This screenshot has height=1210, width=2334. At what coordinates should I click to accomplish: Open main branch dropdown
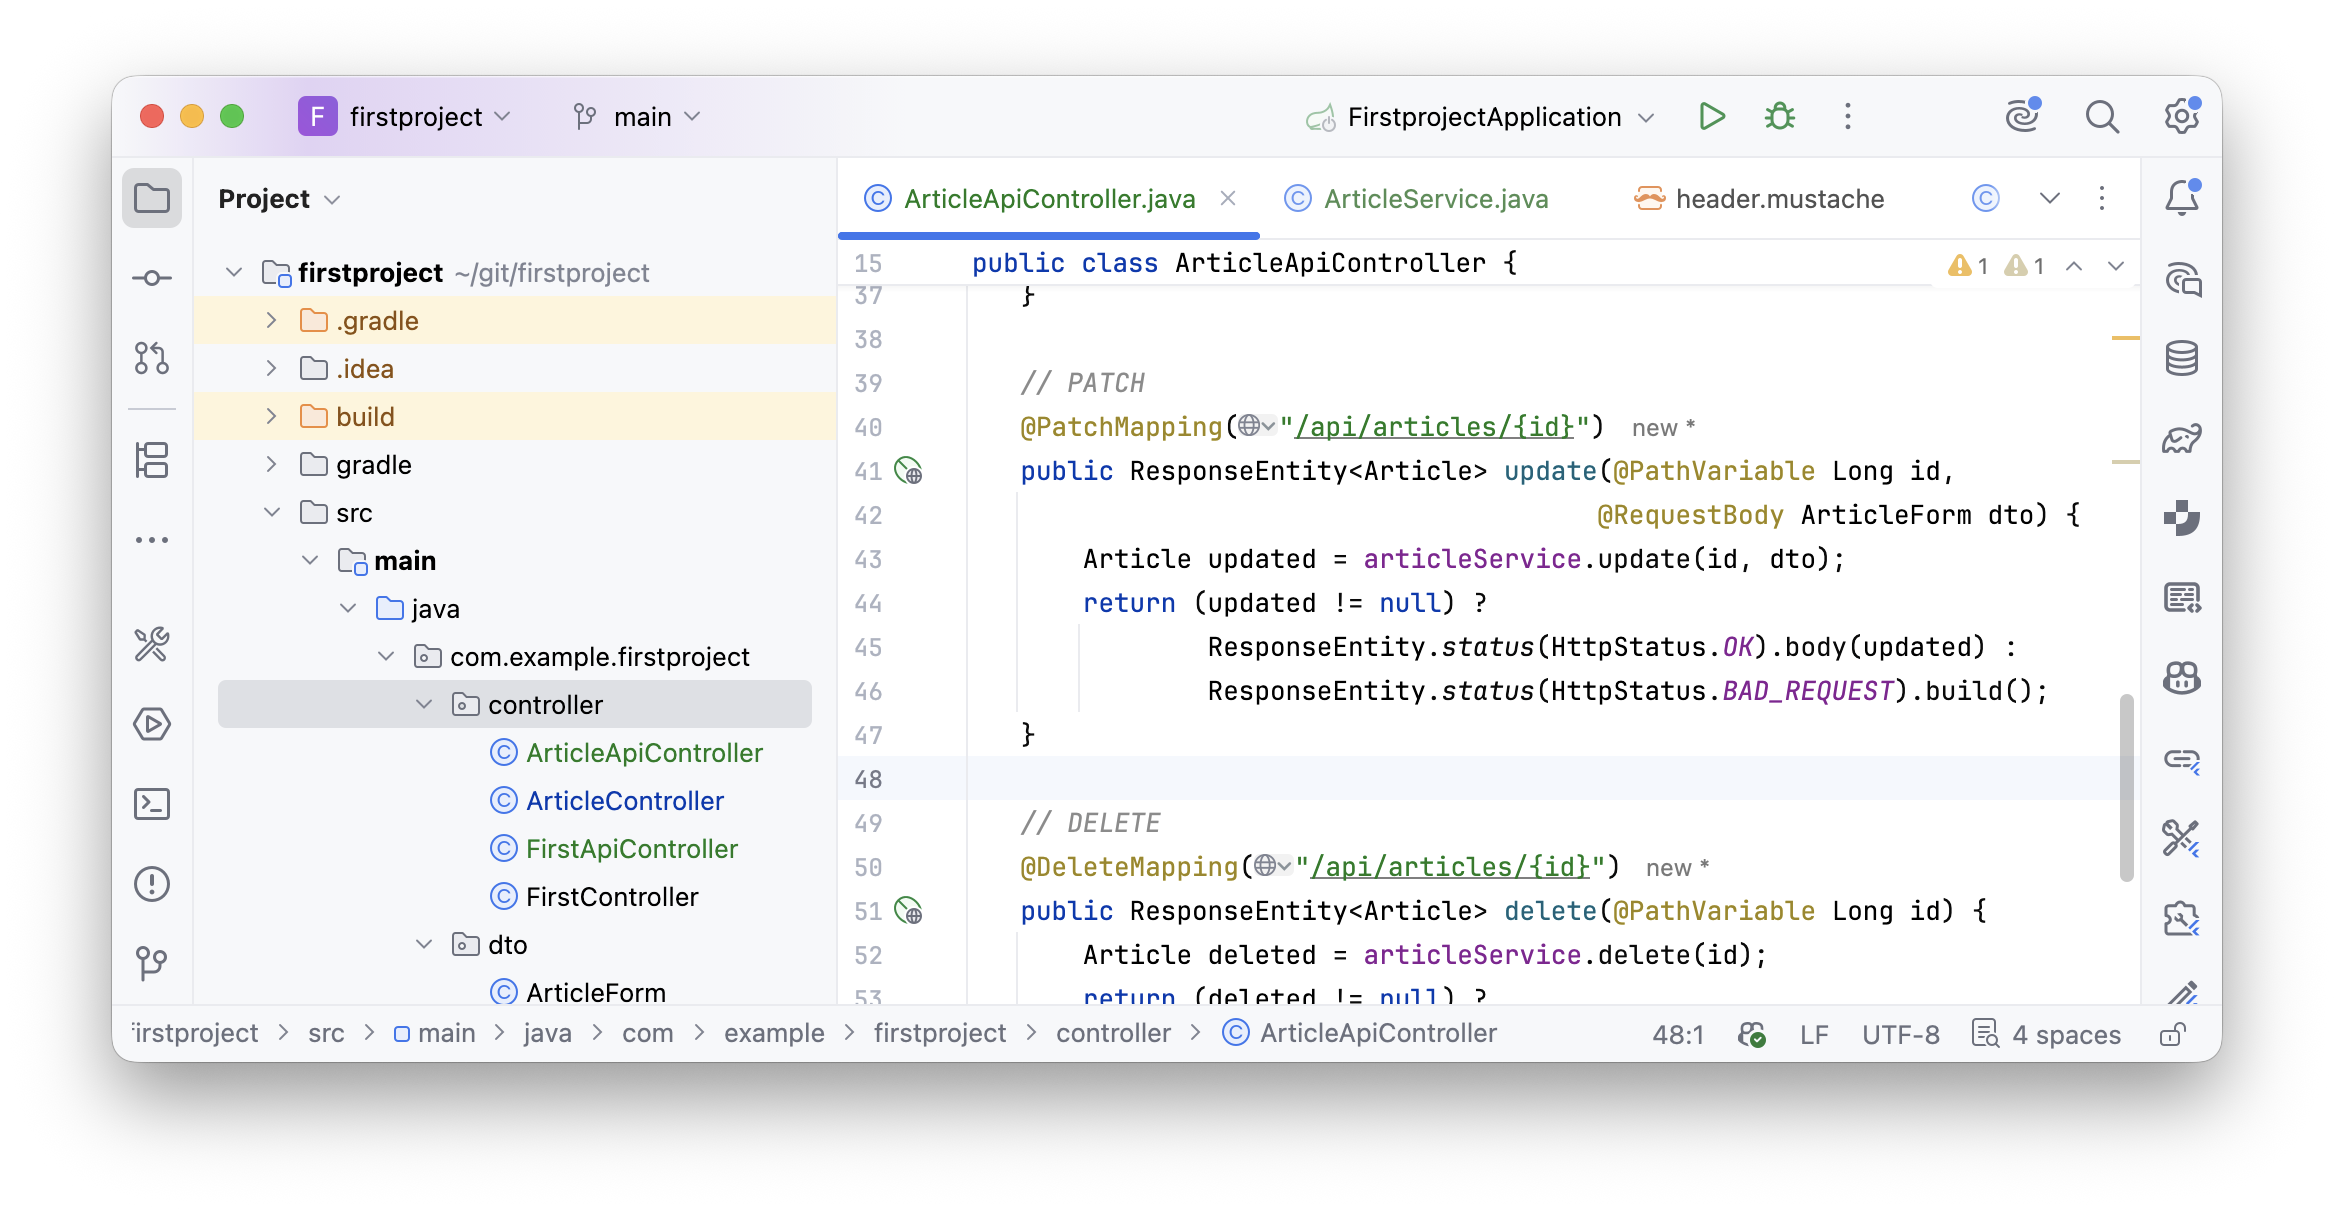tap(637, 117)
